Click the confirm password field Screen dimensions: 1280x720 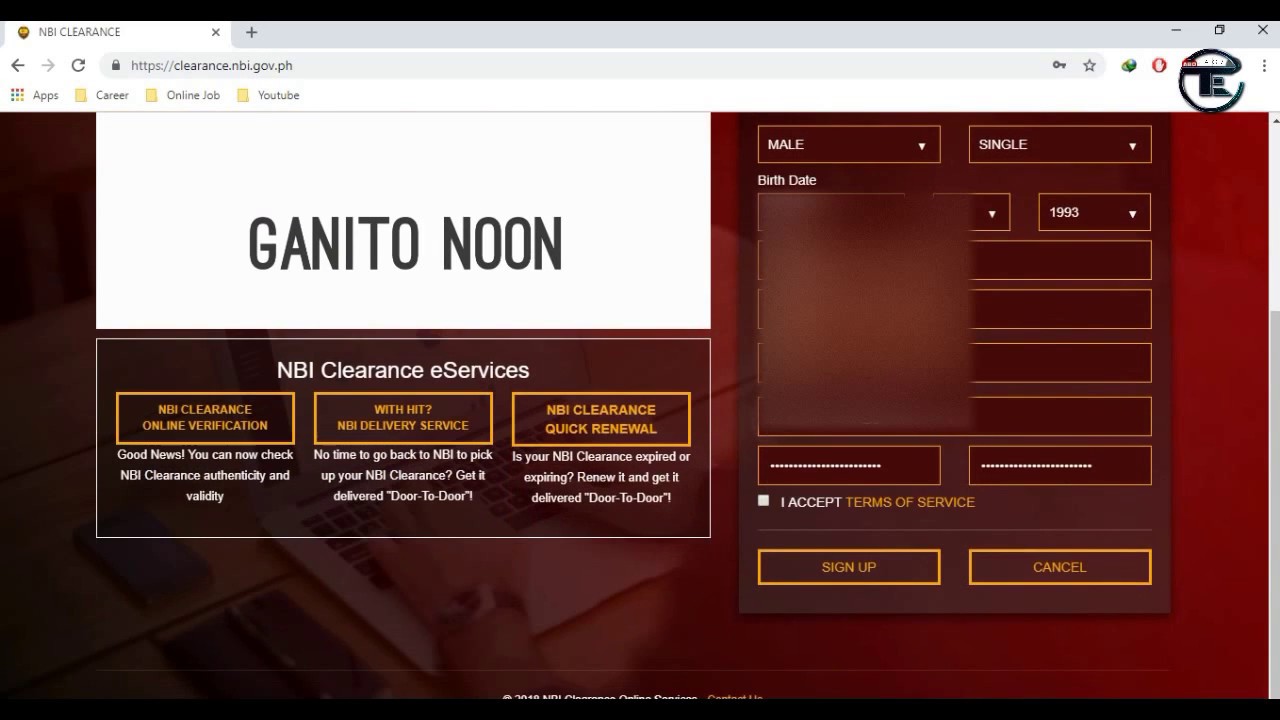tap(1060, 465)
